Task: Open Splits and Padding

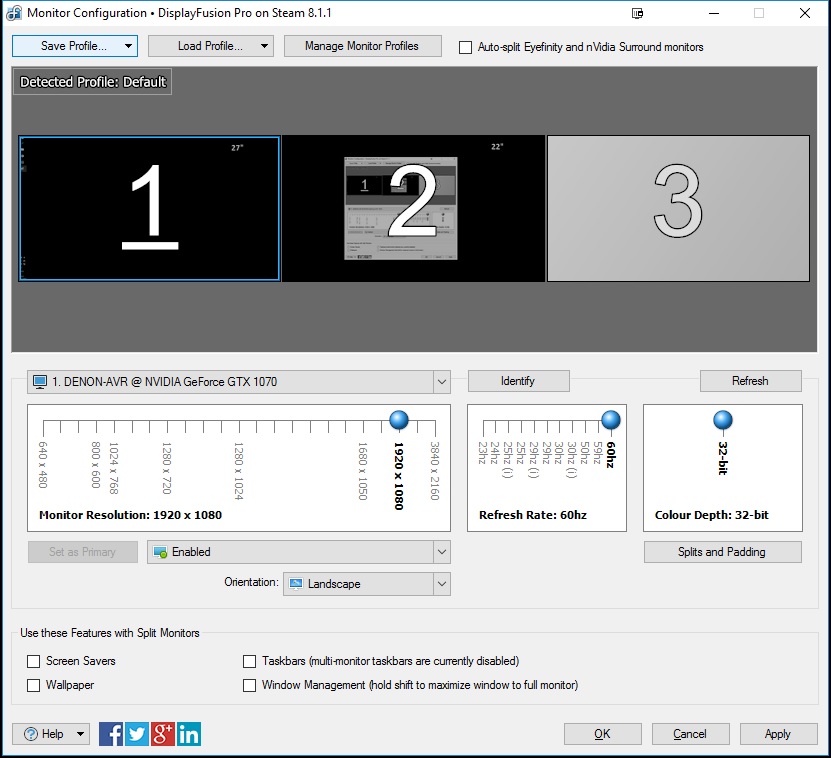Action: 722,552
